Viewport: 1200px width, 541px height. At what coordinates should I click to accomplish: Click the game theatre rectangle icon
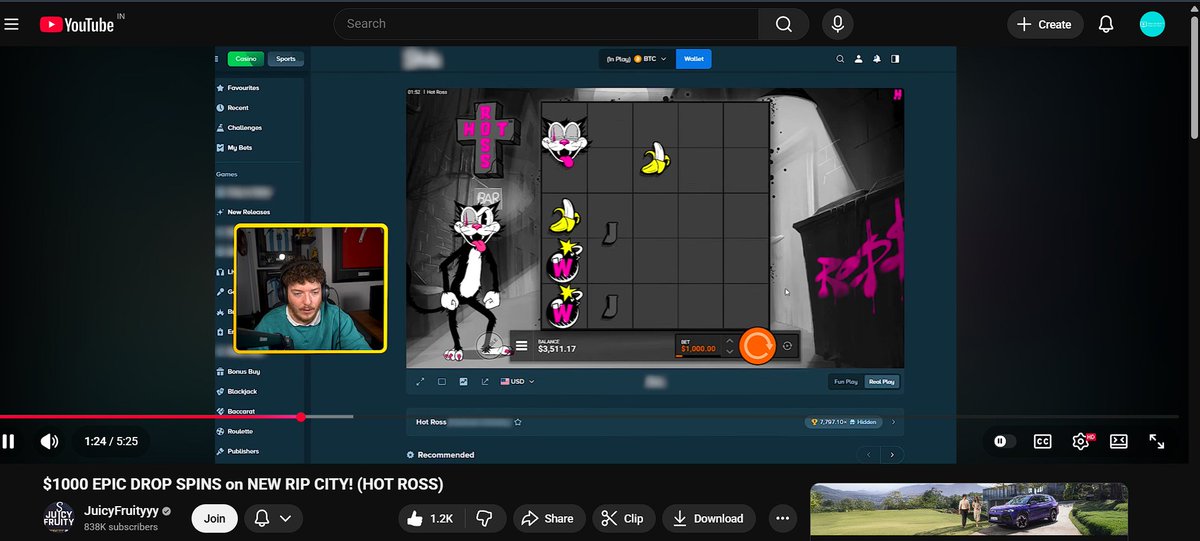coord(441,381)
